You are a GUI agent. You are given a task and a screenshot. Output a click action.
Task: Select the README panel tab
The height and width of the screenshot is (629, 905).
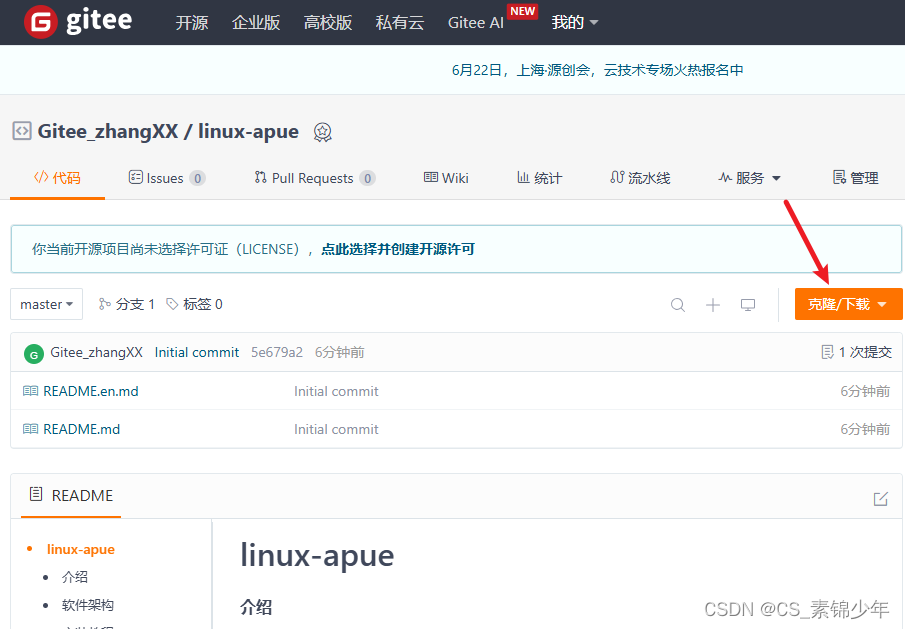[x=71, y=495]
